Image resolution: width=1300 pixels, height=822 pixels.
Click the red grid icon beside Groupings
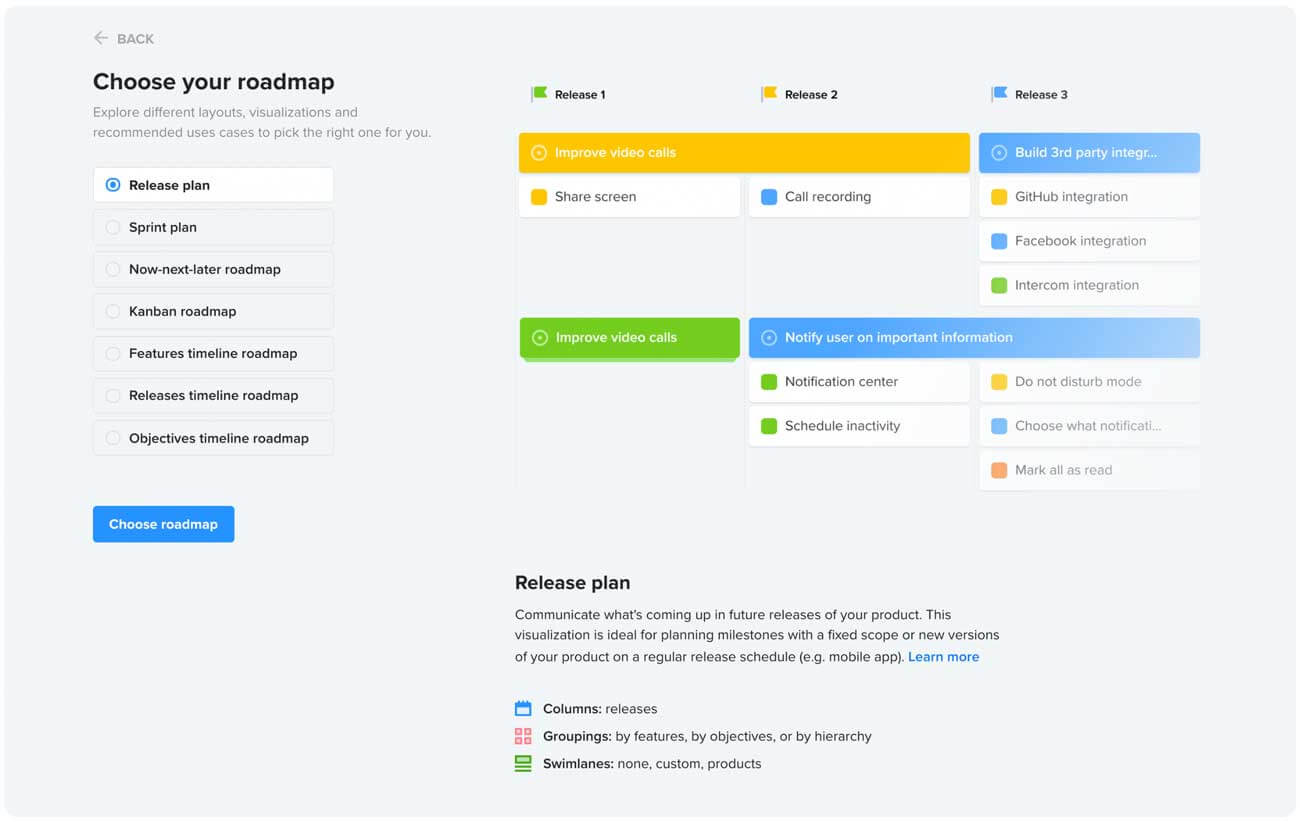[x=523, y=736]
